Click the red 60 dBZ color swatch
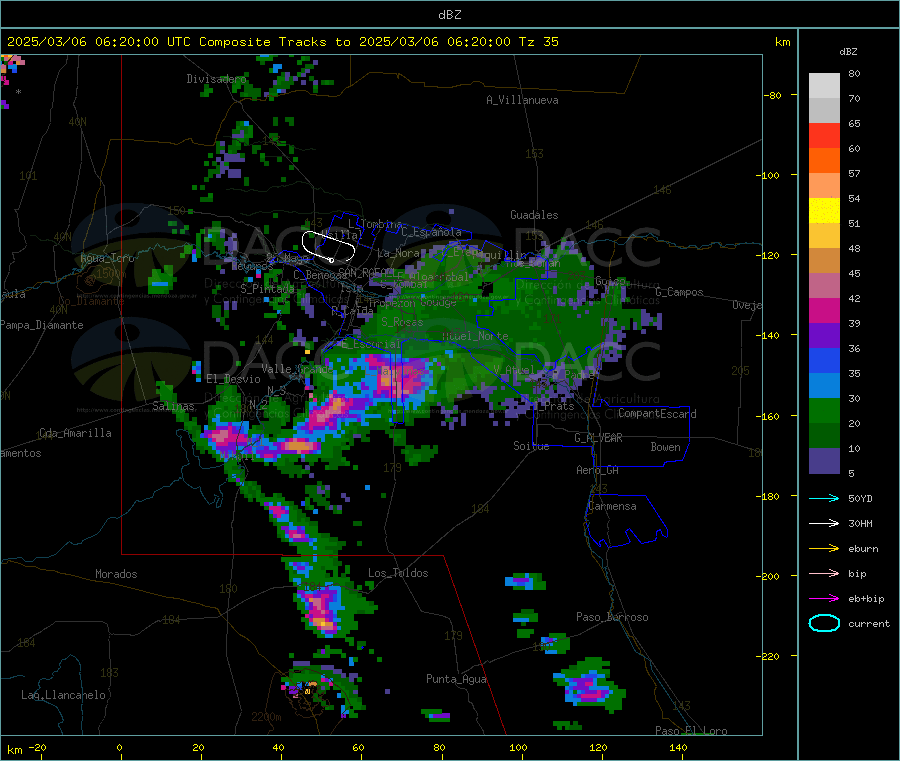900x761 pixels. pyautogui.click(x=824, y=135)
